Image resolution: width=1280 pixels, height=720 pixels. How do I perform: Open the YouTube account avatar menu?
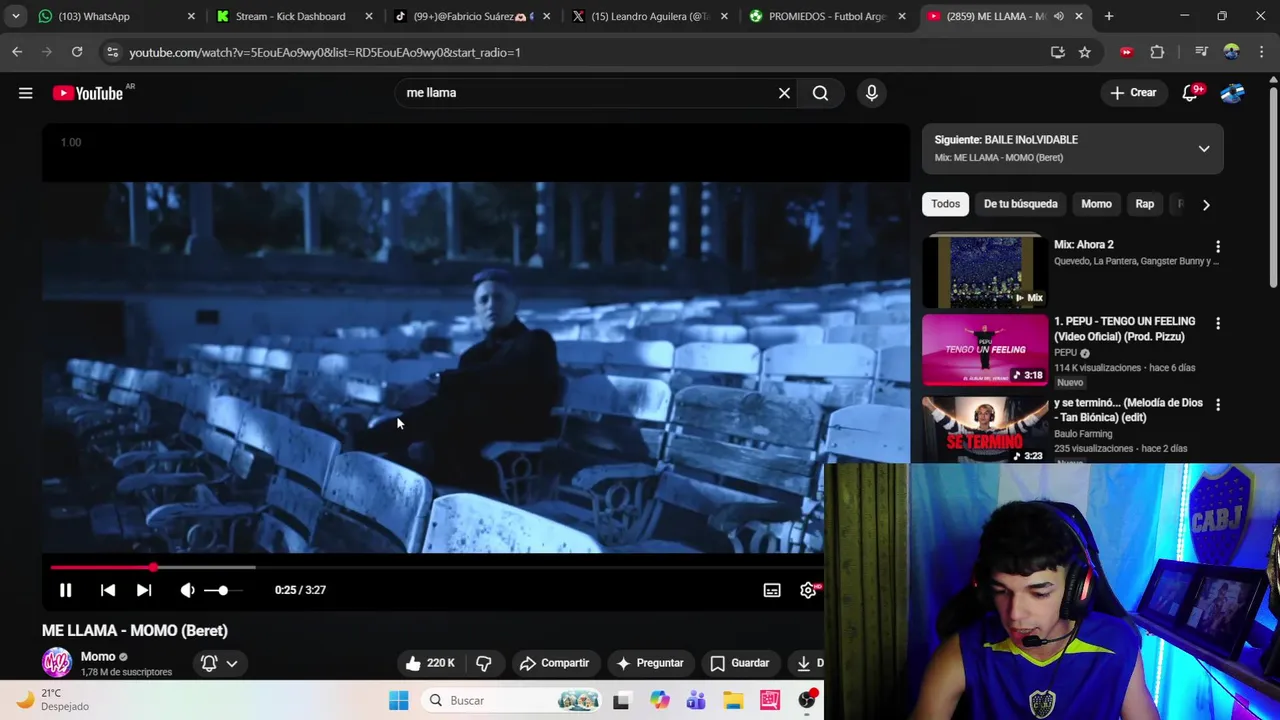(x=1232, y=93)
